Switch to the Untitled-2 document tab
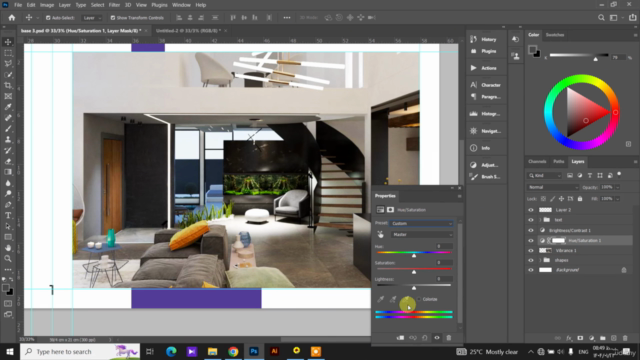The height and width of the screenshot is (360, 640). 188,31
